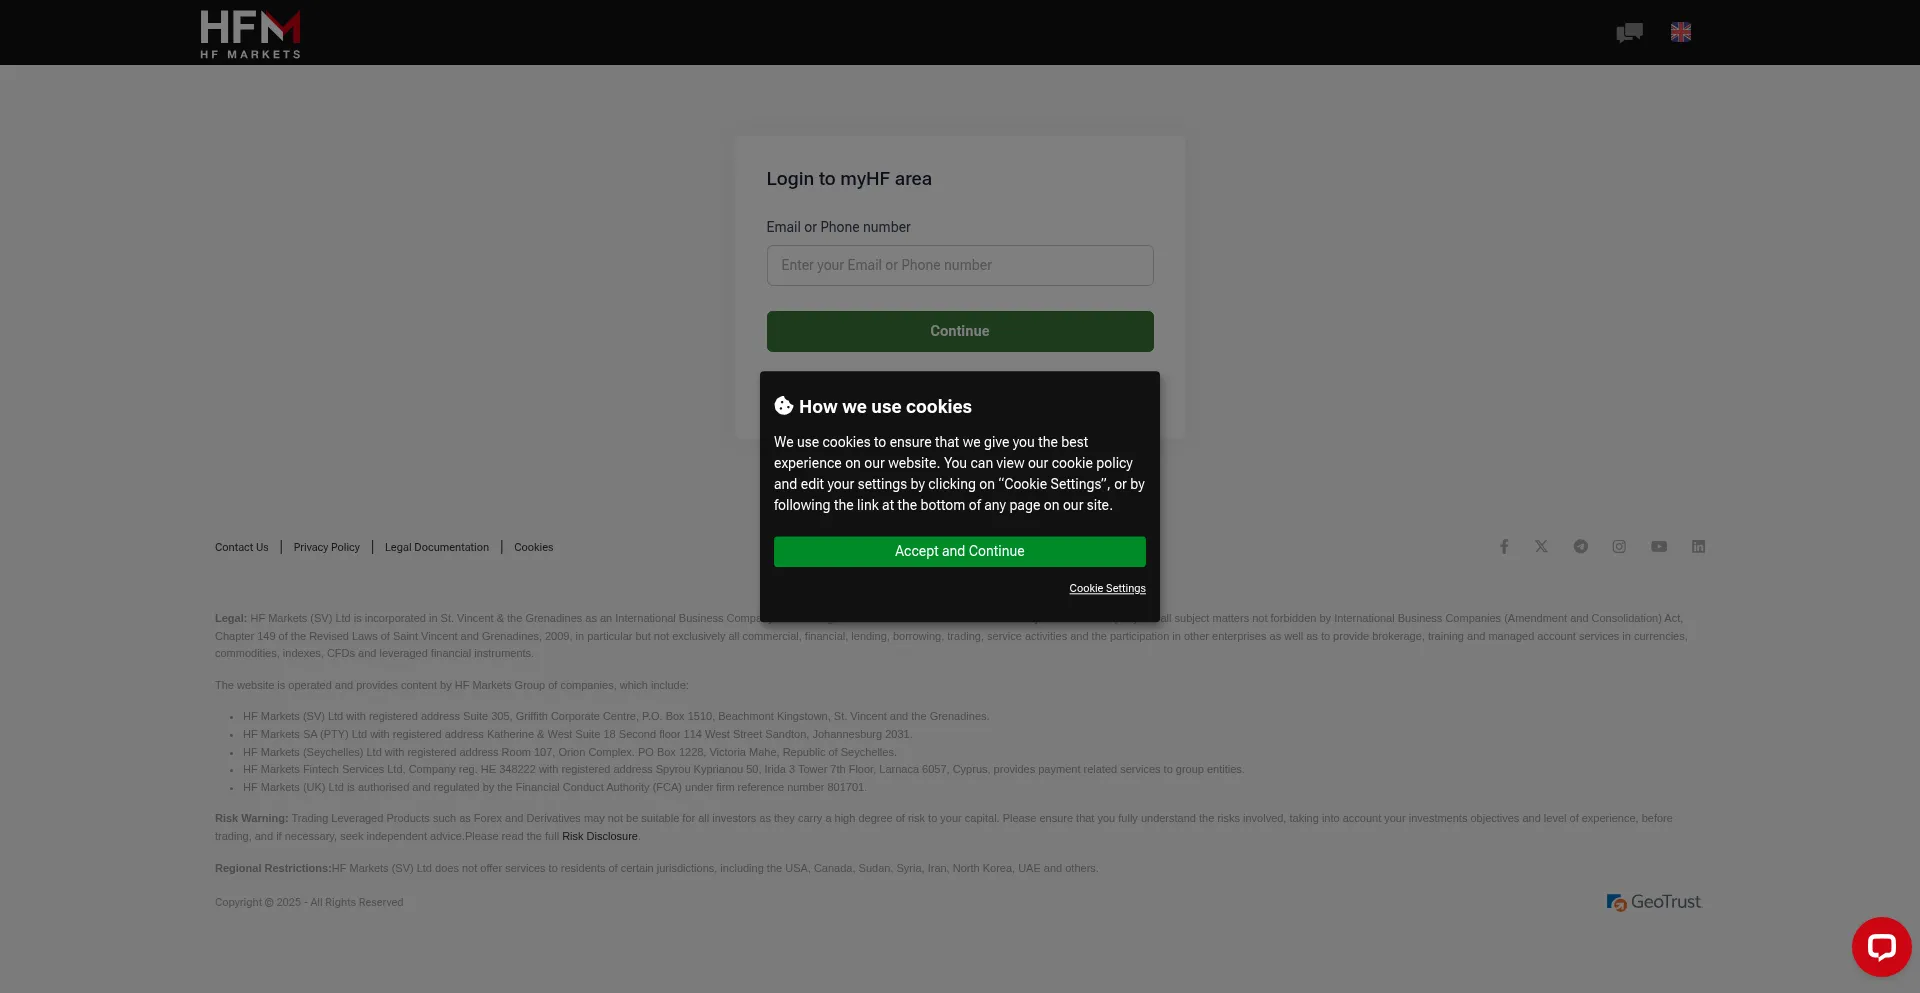Screen dimensions: 1920x993
Task: Click the GeoTrust security badge
Action: (x=1653, y=902)
